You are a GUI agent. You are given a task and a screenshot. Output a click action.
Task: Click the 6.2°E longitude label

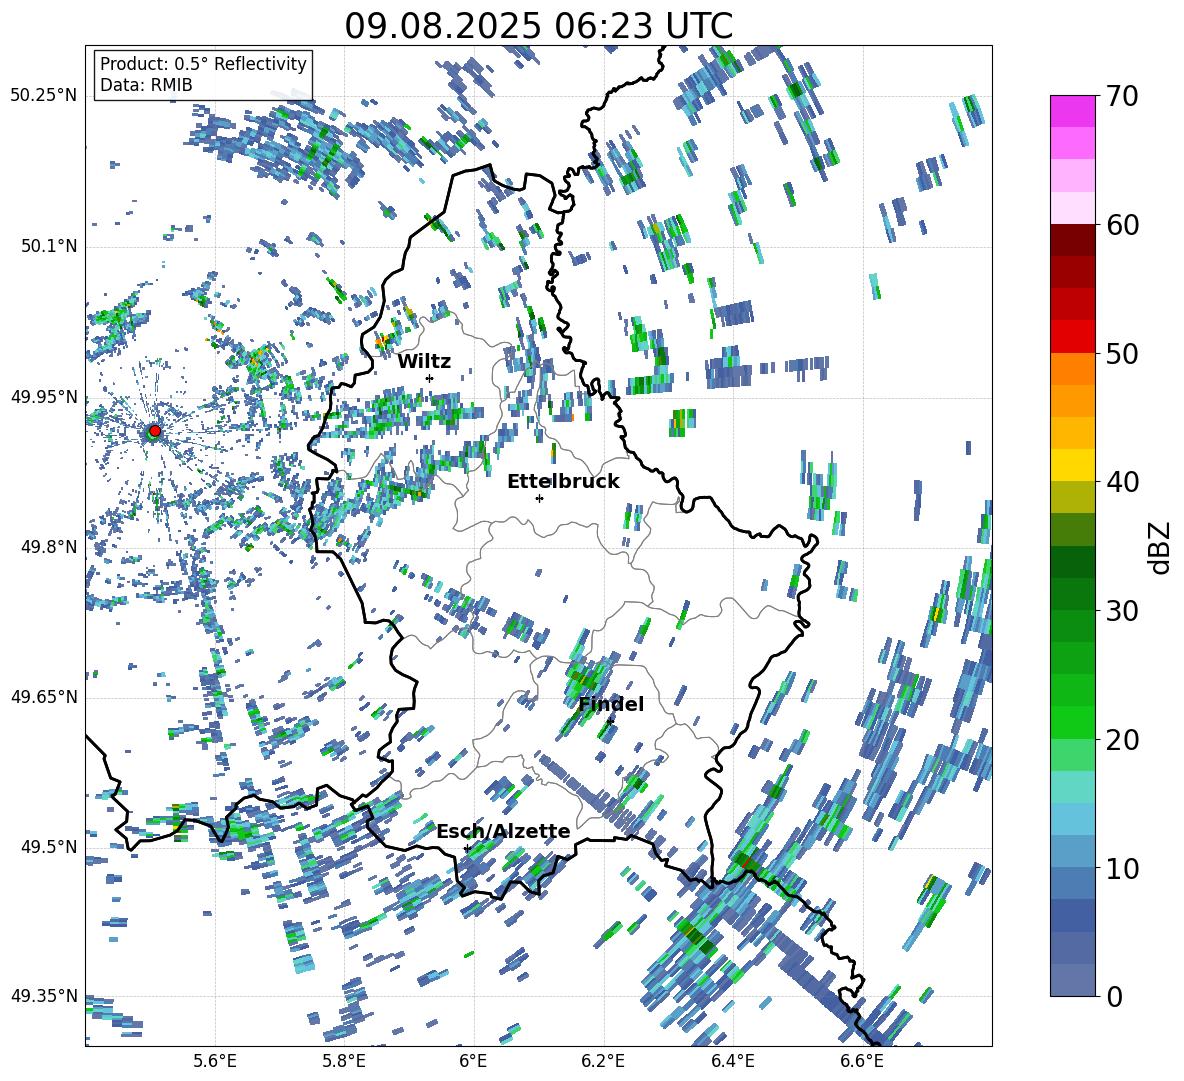coord(603,1061)
